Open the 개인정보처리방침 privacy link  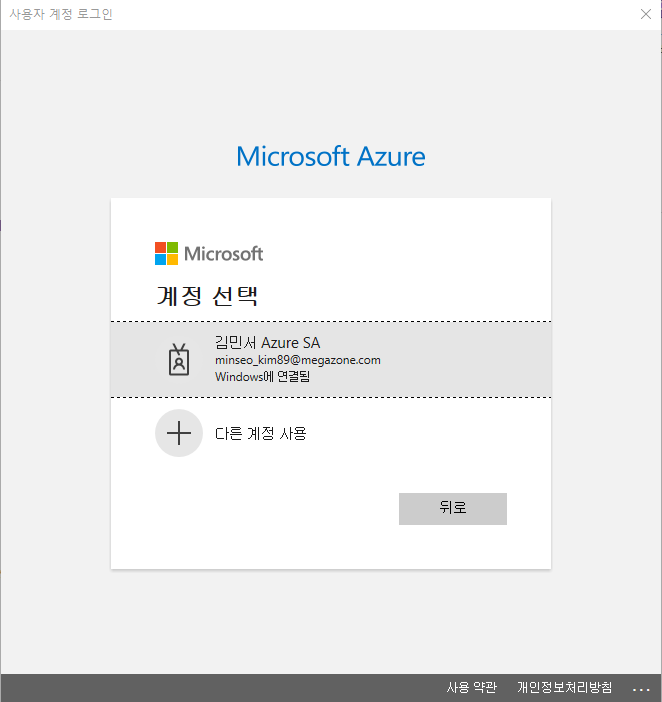(x=564, y=687)
